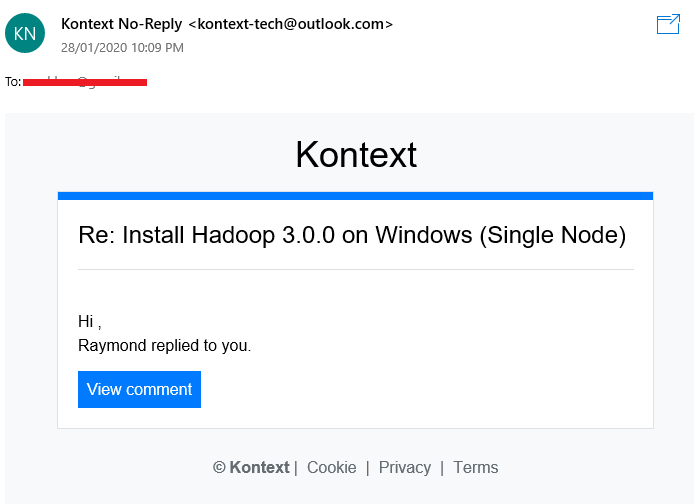Image resolution: width=694 pixels, height=504 pixels.
Task: Click the bold Kontext footer link
Action: click(259, 467)
